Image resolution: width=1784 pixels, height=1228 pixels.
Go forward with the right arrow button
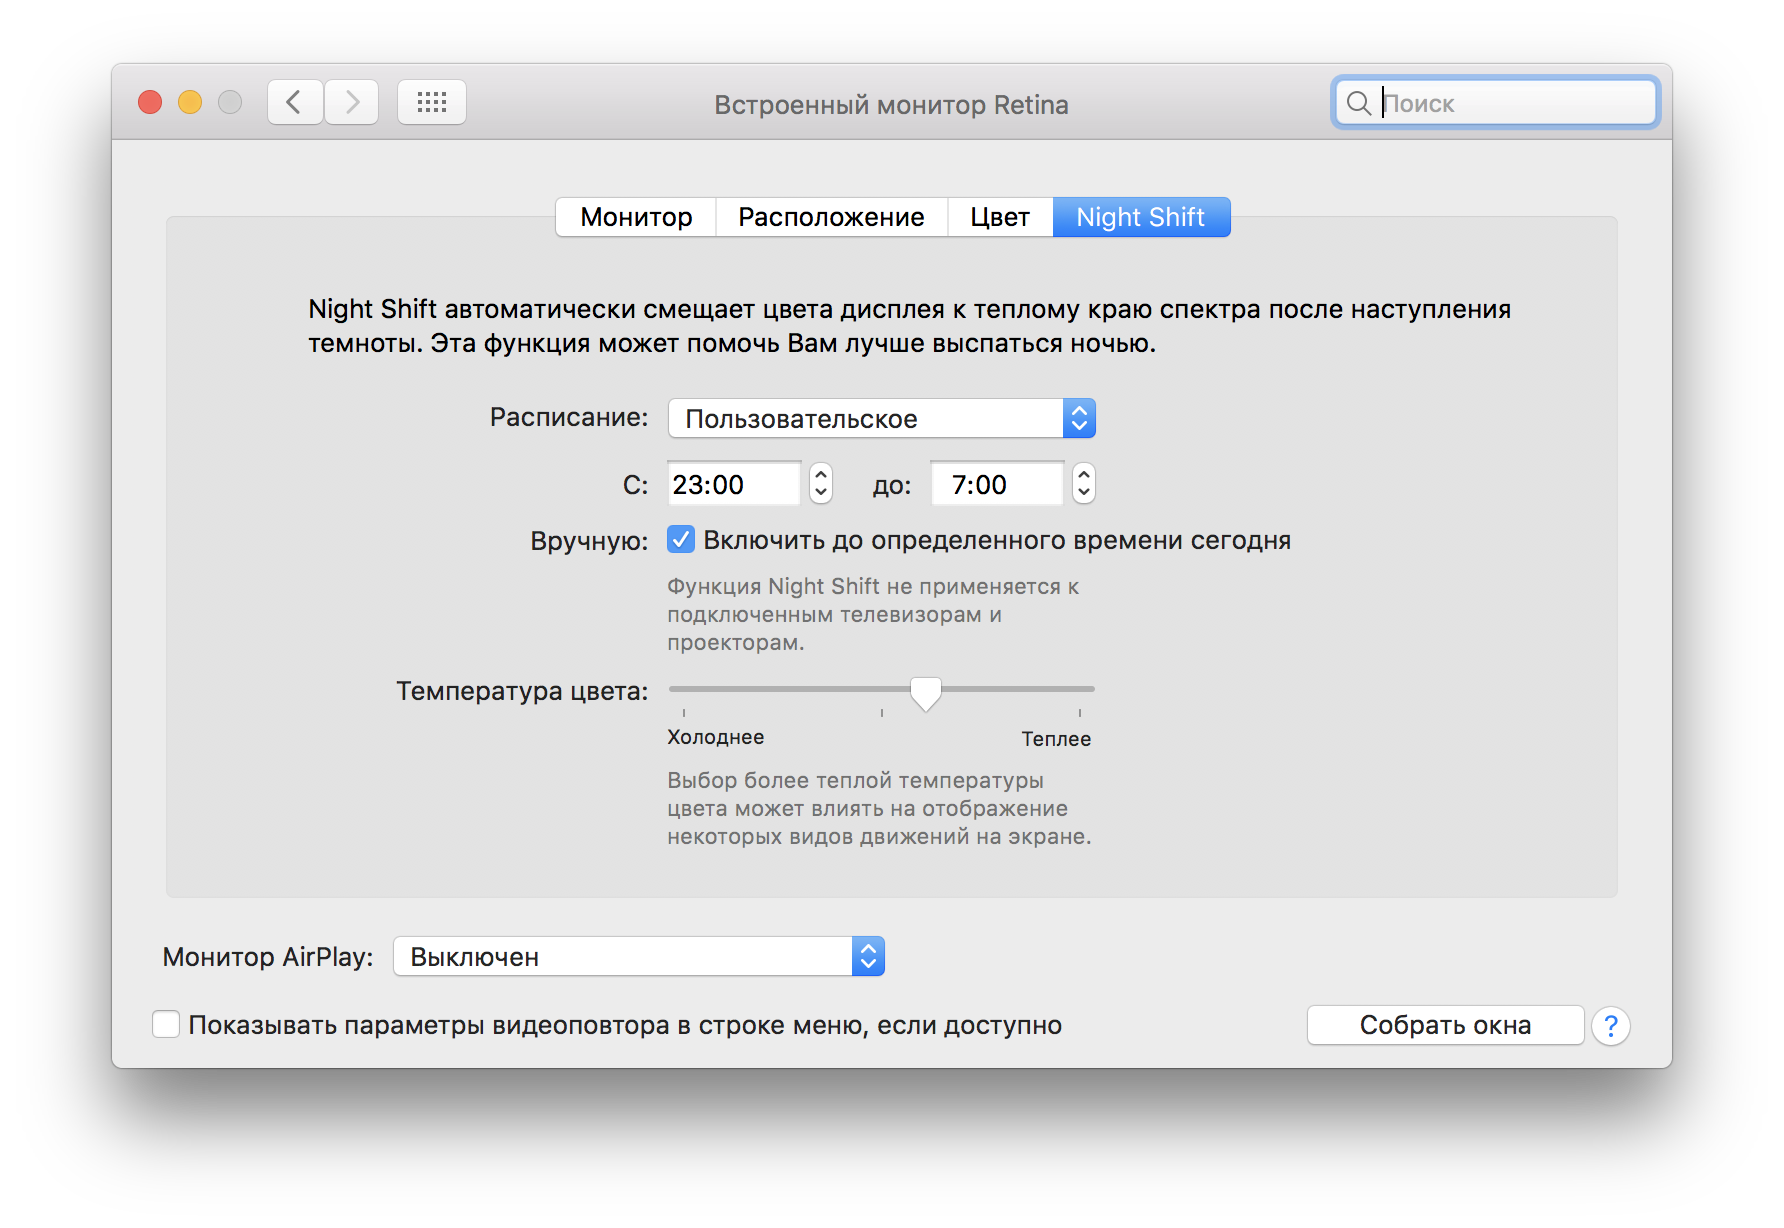352,102
